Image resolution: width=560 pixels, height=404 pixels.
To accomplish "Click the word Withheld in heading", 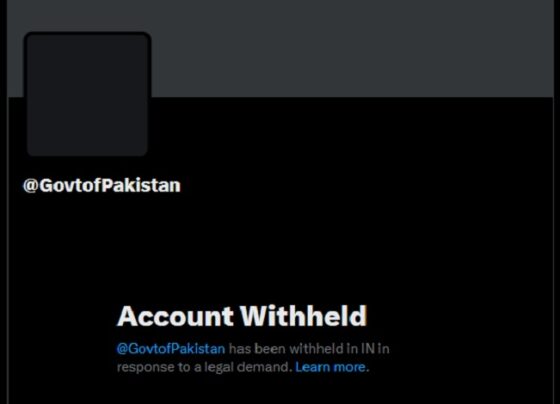I will (x=303, y=316).
